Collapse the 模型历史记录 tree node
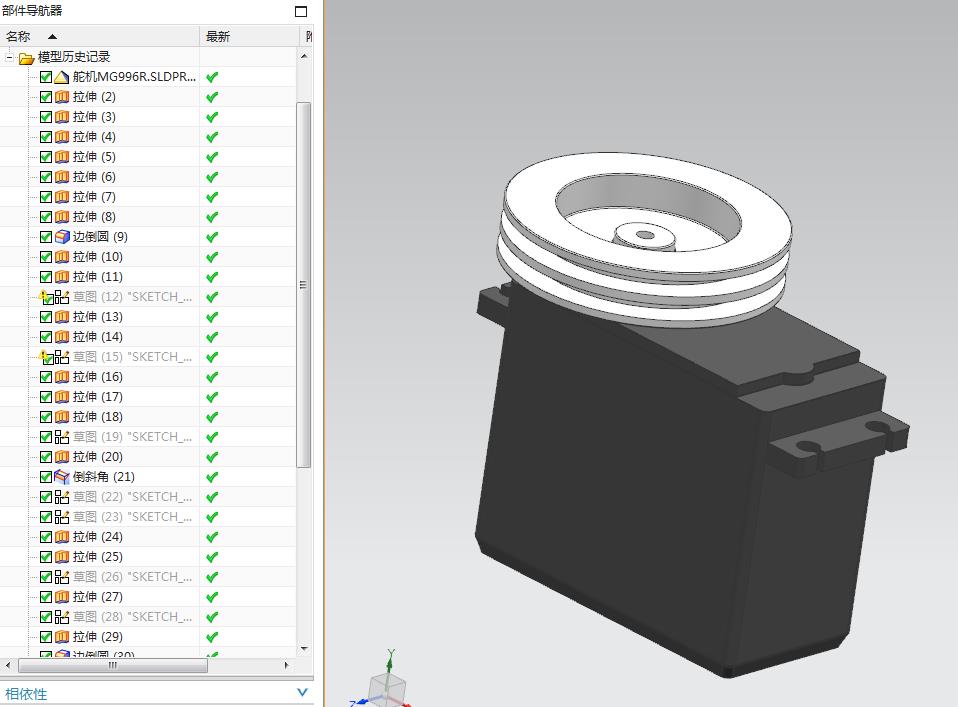Image resolution: width=958 pixels, height=707 pixels. point(9,57)
